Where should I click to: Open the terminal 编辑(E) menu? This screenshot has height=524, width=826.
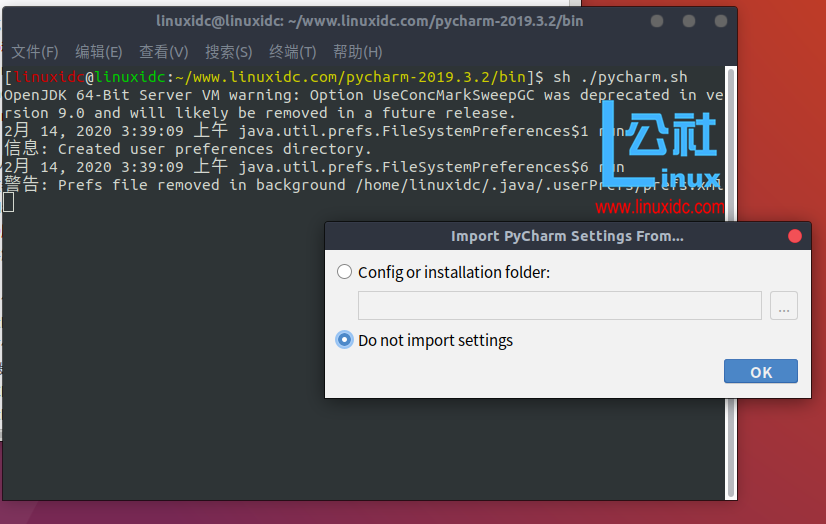[x=99, y=52]
